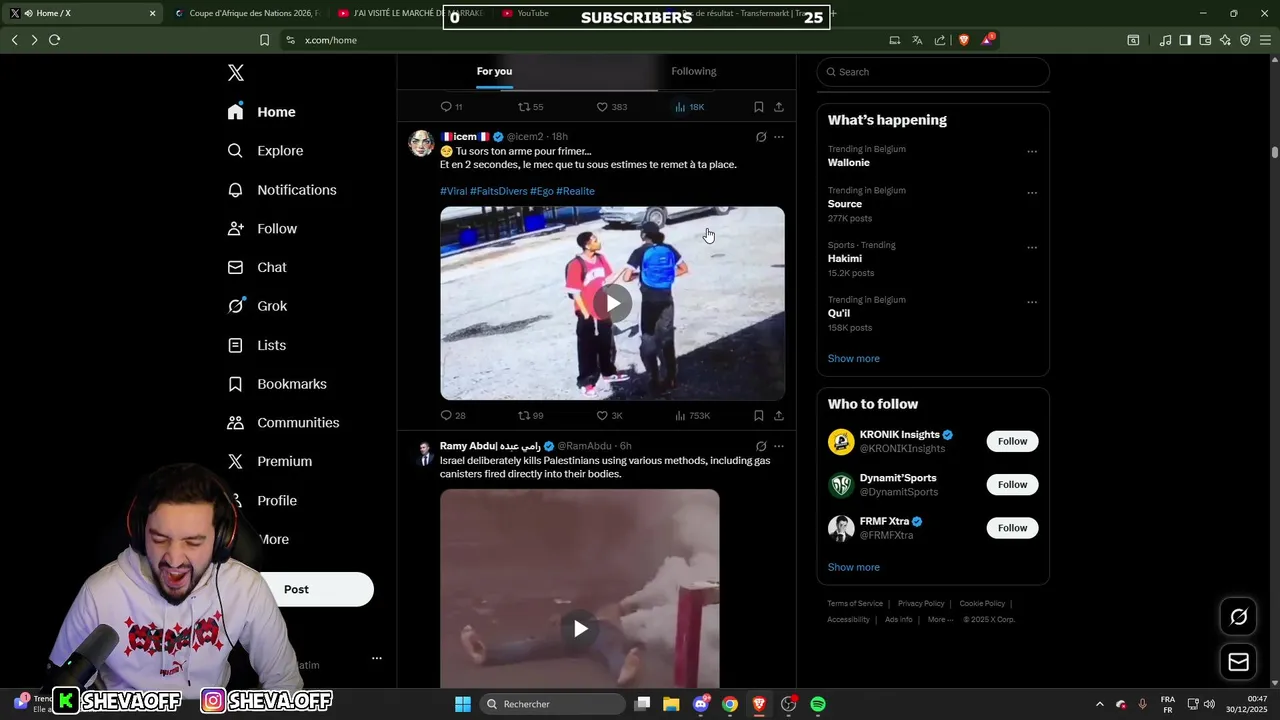Follow KRONIK Insights
This screenshot has width=1280, height=720.
[1012, 441]
